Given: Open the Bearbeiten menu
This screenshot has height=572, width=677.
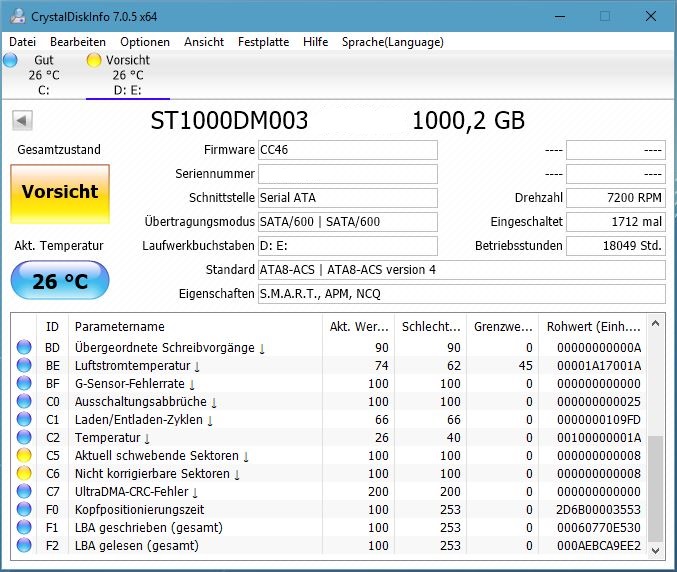Looking at the screenshot, I should coord(78,42).
